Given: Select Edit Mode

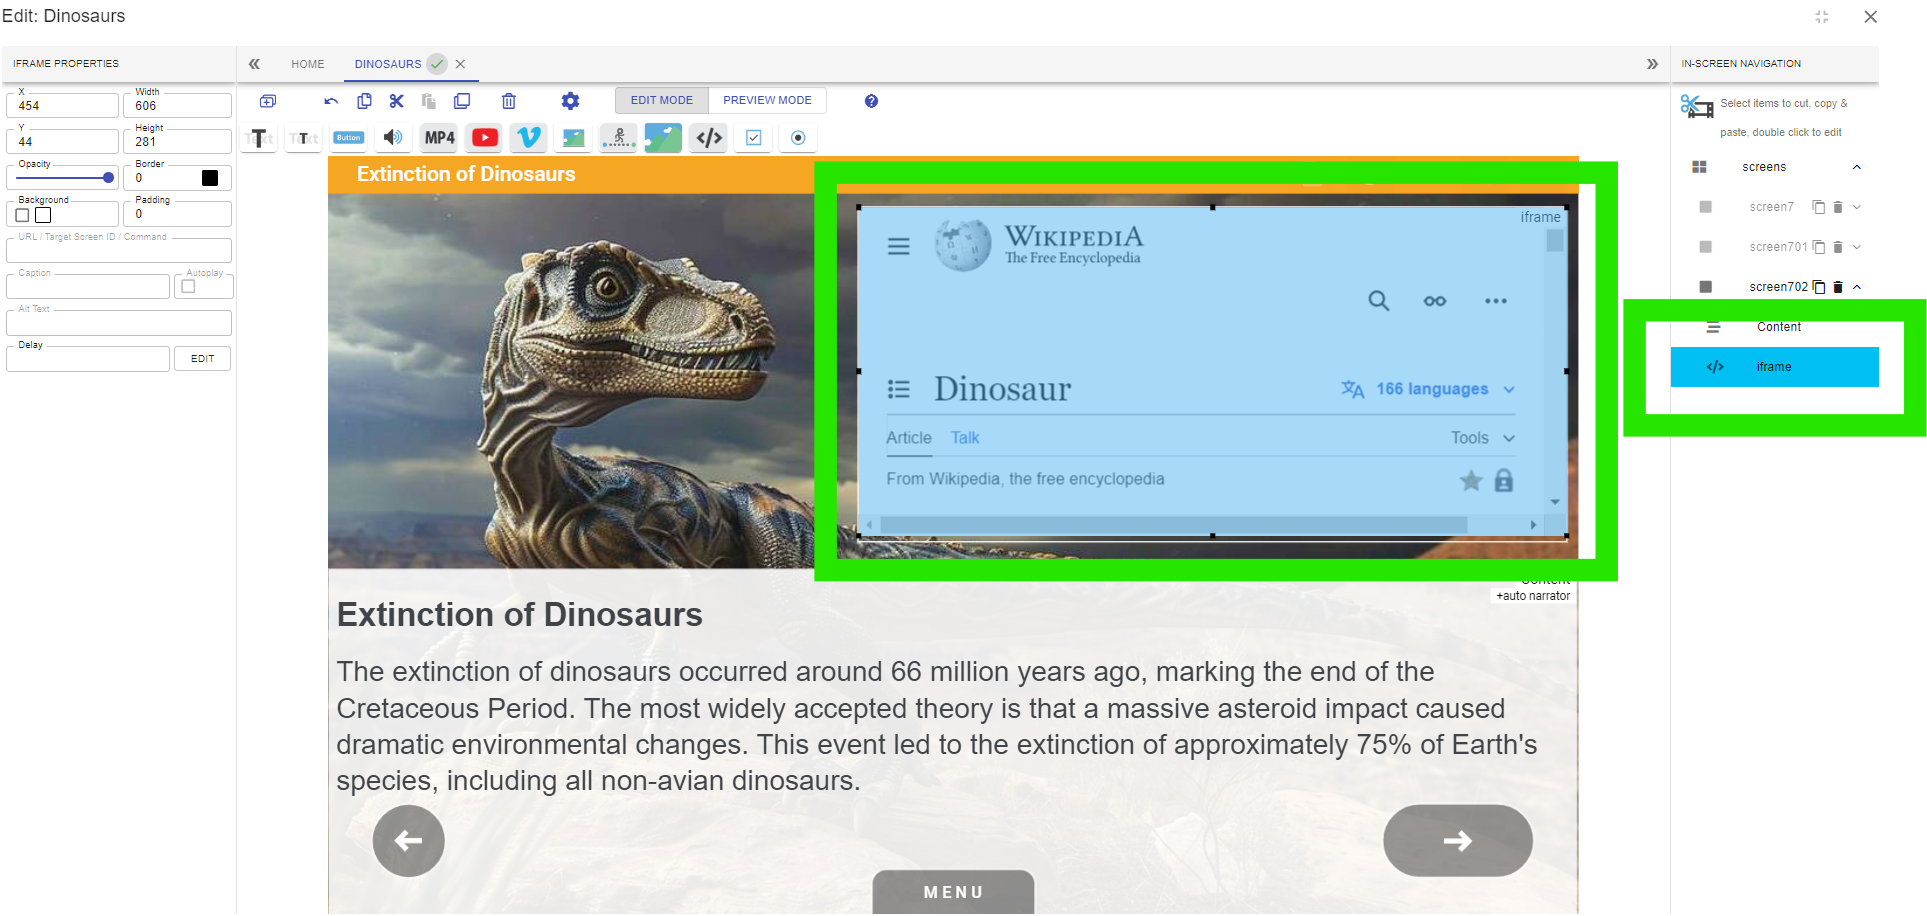Looking at the screenshot, I should 662,100.
